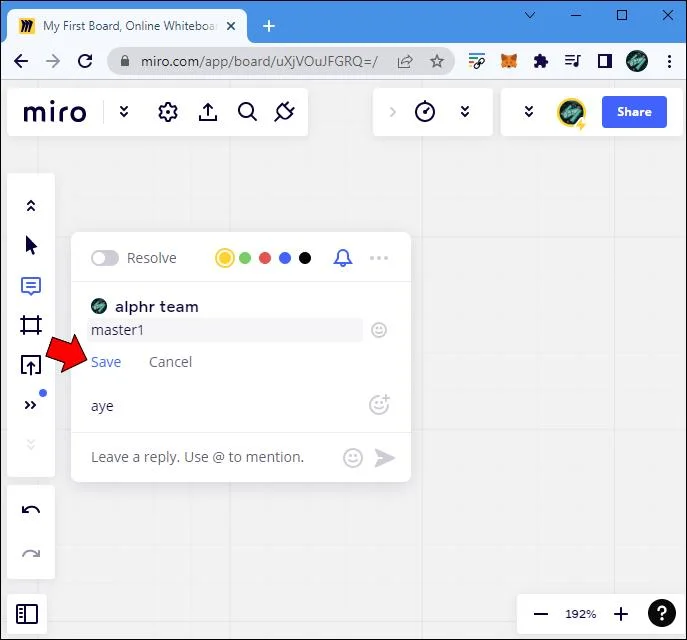The width and height of the screenshot is (687, 640).
Task: Open Chrome extensions puzzle icon
Action: [541, 61]
